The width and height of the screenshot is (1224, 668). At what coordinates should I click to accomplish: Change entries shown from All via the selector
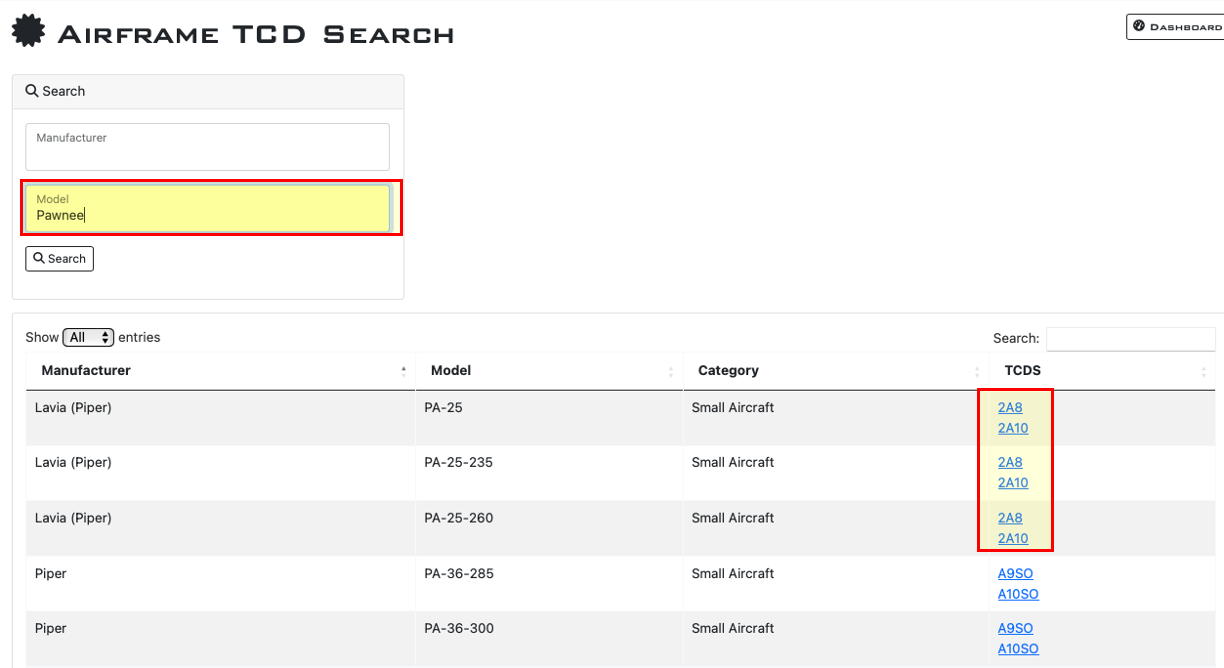[x=88, y=337]
